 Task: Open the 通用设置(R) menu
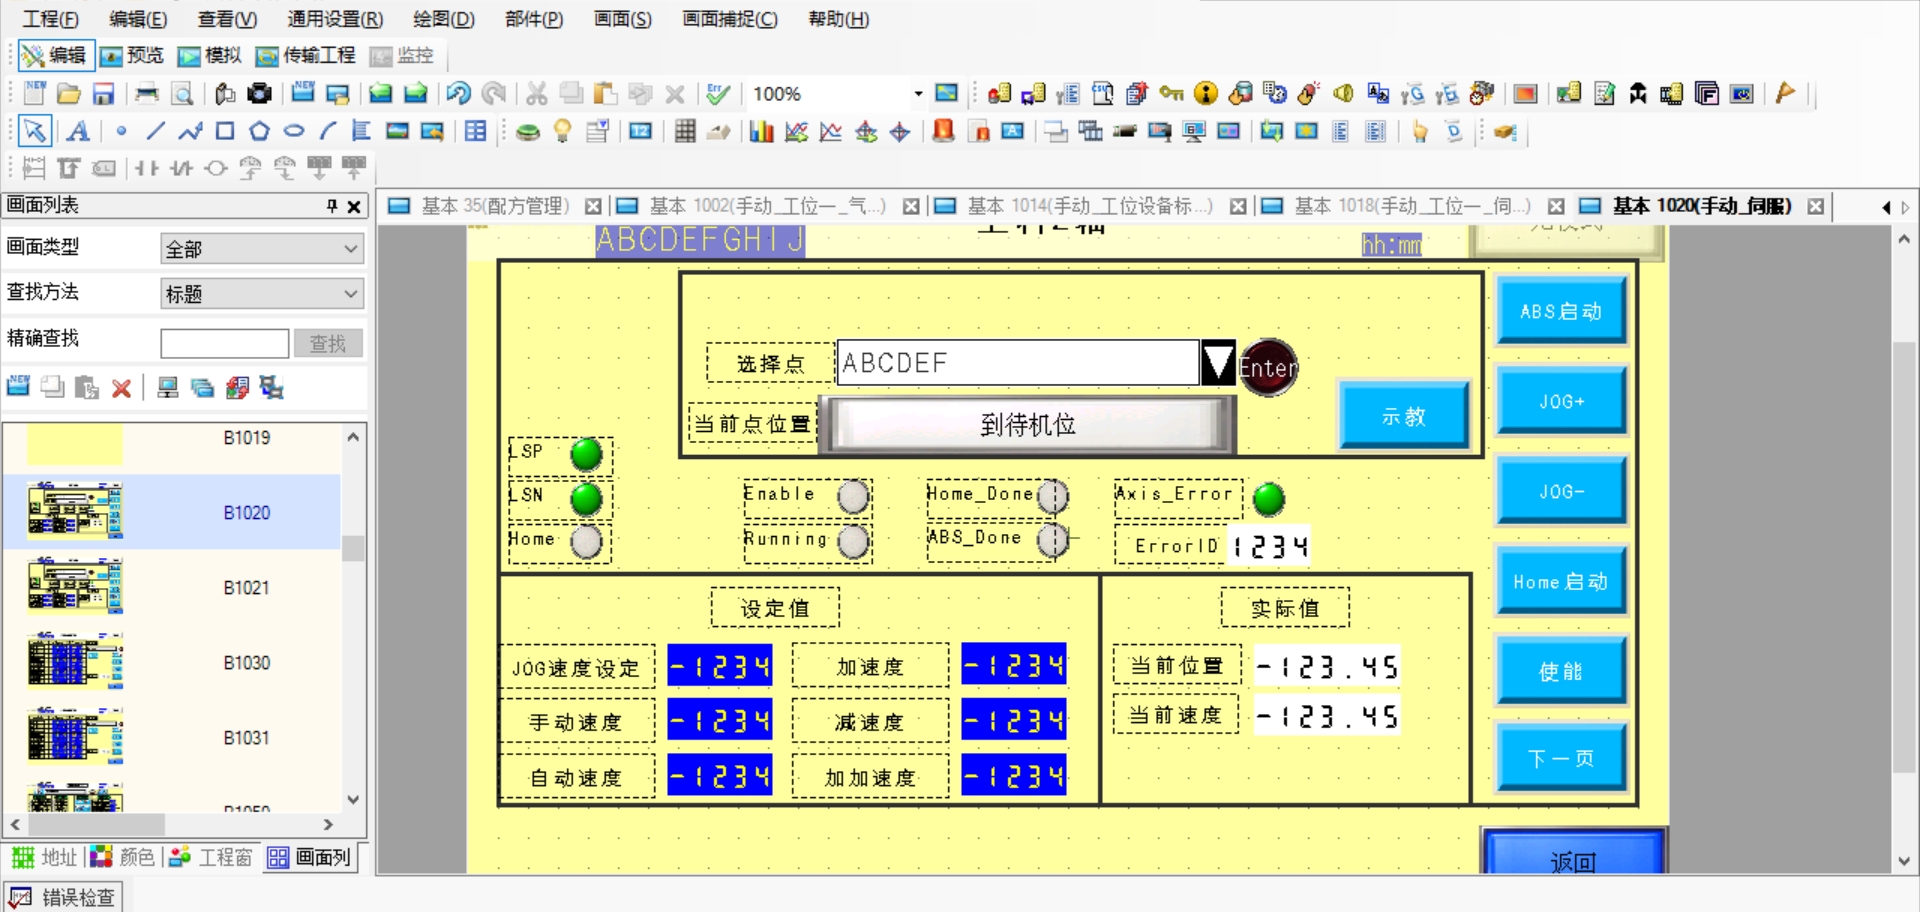[x=335, y=19]
